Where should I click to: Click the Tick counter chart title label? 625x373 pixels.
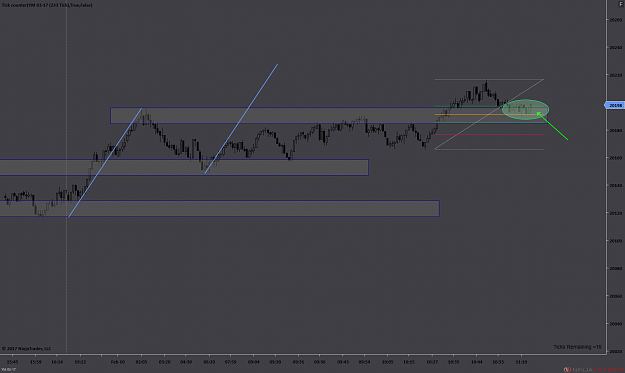(47, 5)
